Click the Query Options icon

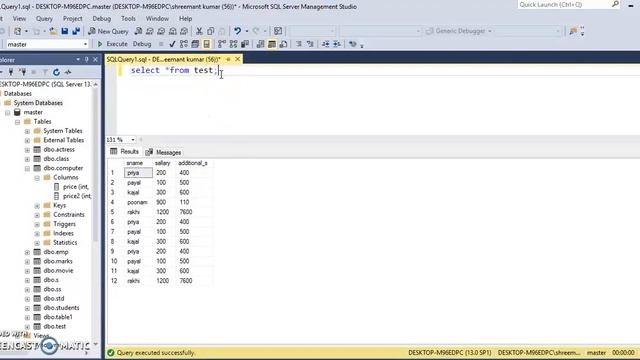click(x=195, y=44)
